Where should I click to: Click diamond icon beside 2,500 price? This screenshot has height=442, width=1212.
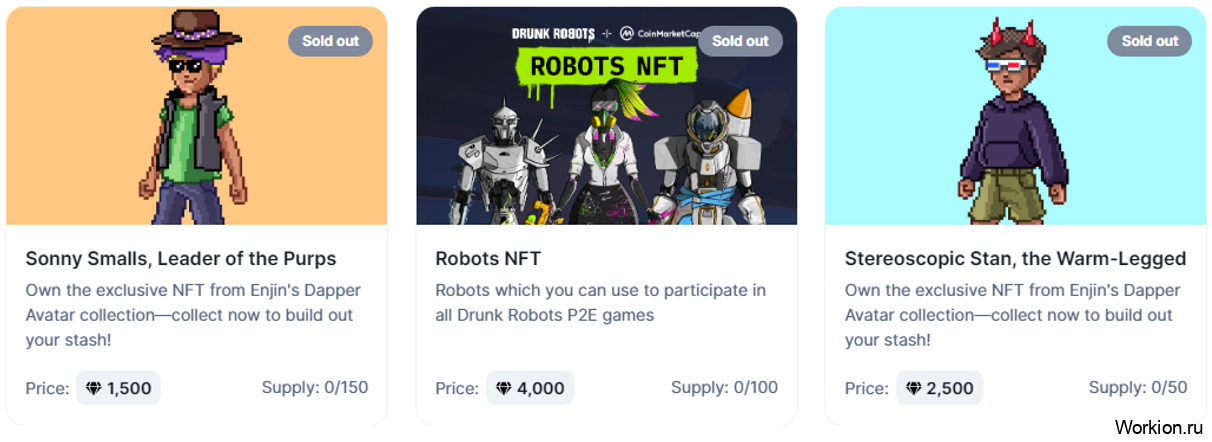pyautogui.click(x=914, y=389)
